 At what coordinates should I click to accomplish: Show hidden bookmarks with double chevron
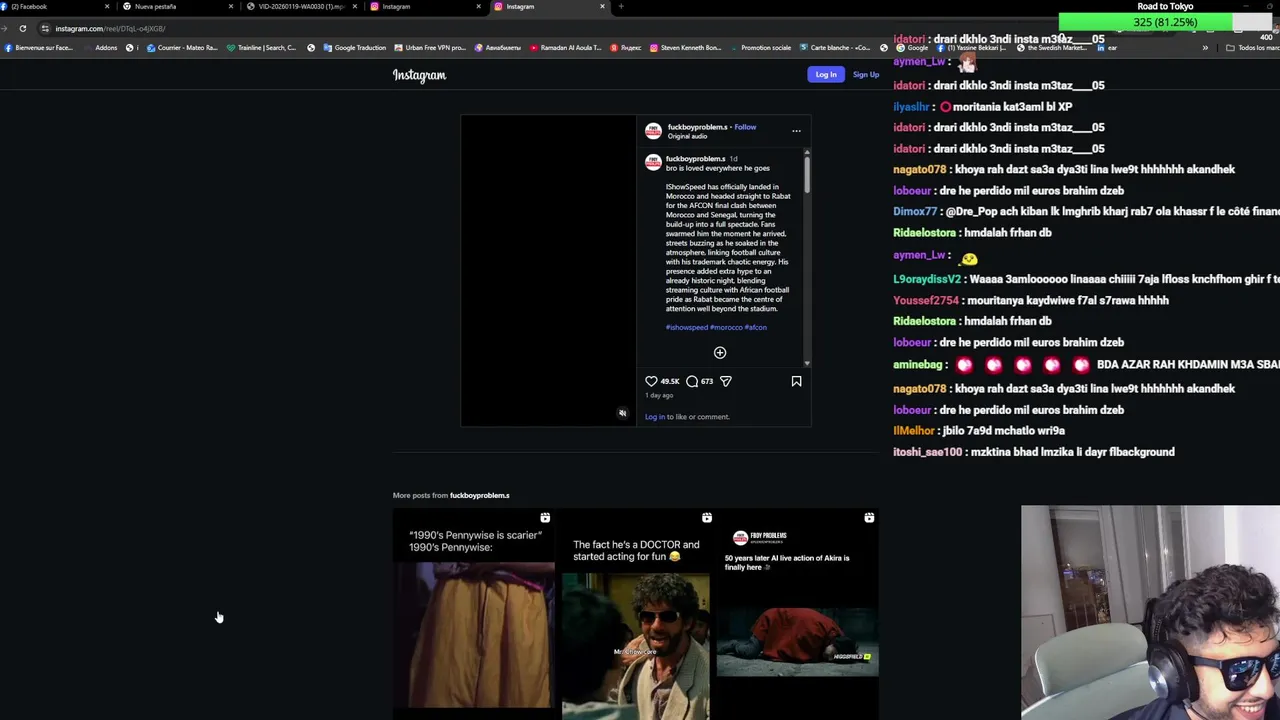click(1204, 48)
